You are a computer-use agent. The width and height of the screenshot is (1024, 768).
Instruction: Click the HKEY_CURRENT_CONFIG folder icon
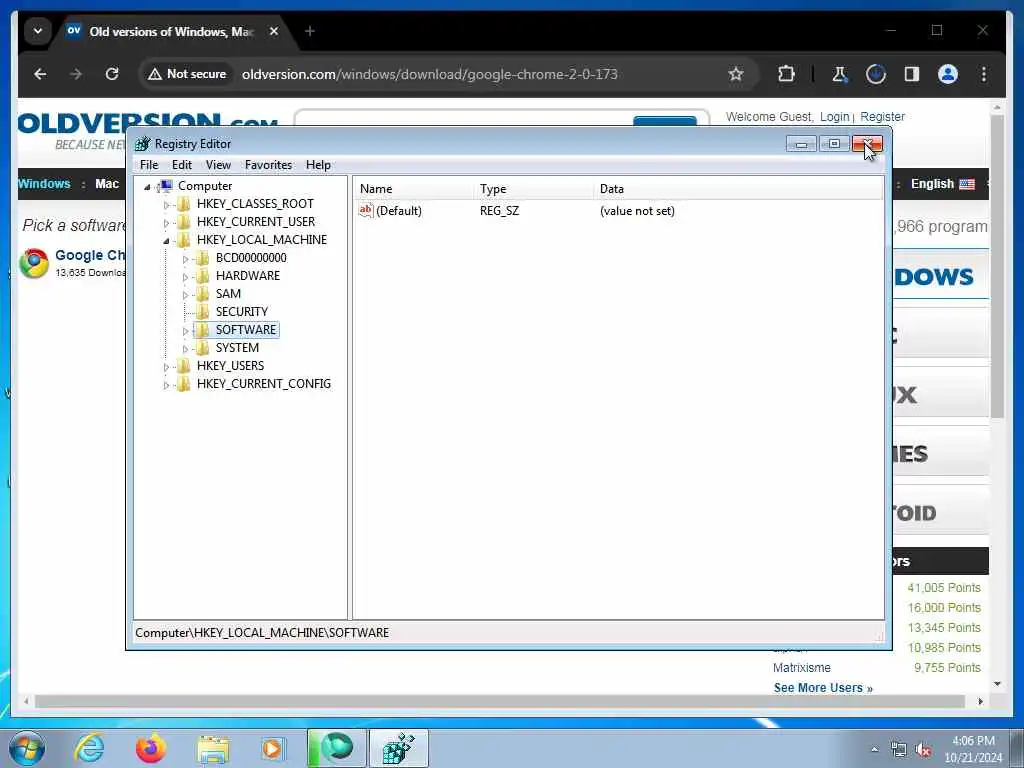(184, 383)
